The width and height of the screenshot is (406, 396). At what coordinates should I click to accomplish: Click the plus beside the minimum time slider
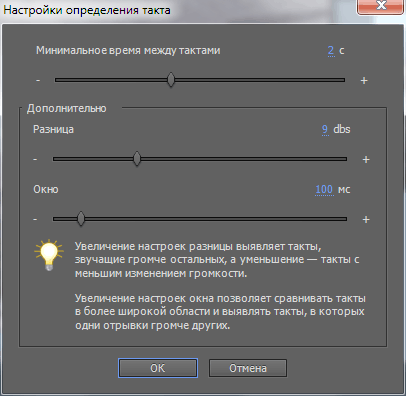point(364,80)
